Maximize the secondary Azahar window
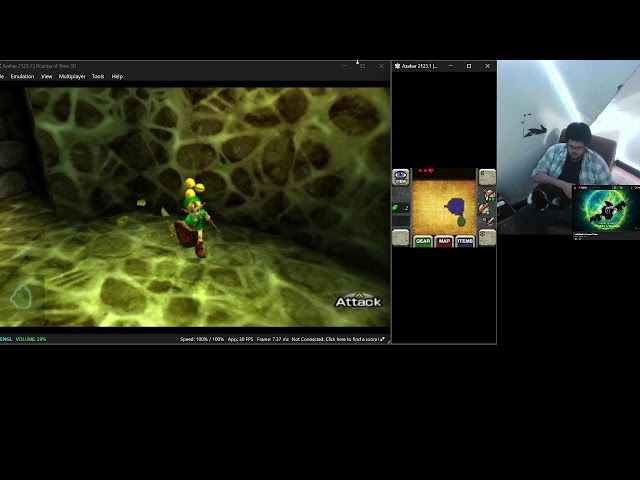This screenshot has height=480, width=640. click(469, 66)
